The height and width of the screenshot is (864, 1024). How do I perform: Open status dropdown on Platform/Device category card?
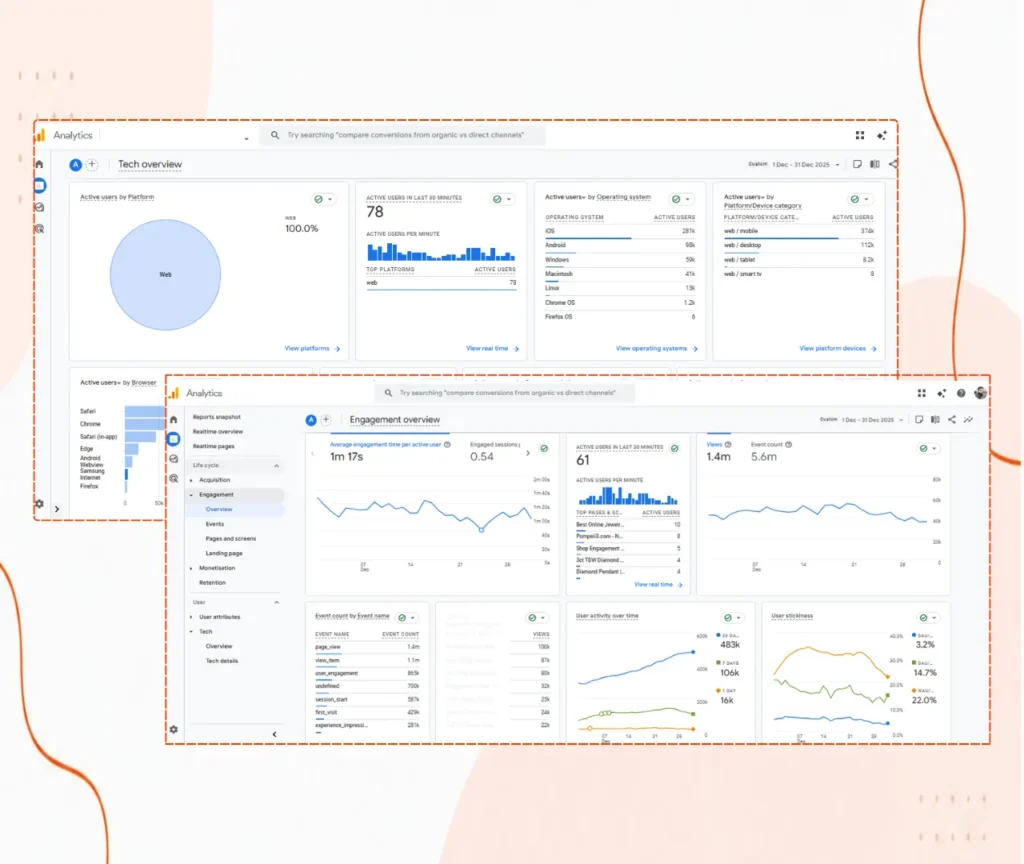(x=860, y=199)
